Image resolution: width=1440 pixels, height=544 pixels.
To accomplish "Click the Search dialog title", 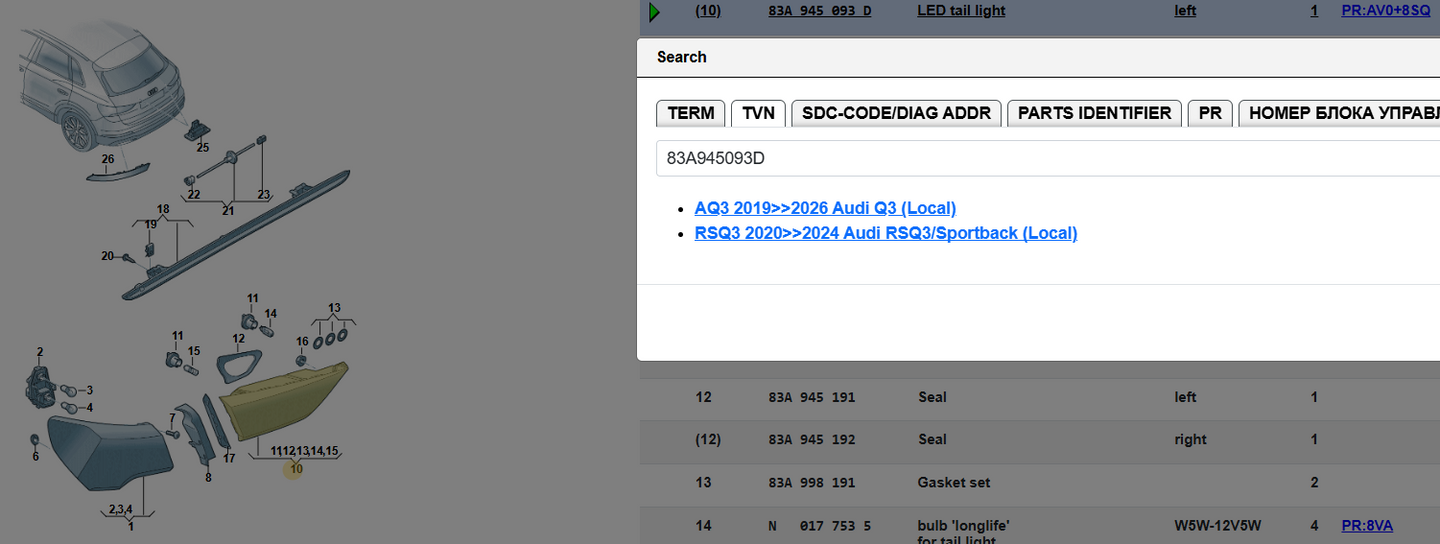I will [682, 57].
